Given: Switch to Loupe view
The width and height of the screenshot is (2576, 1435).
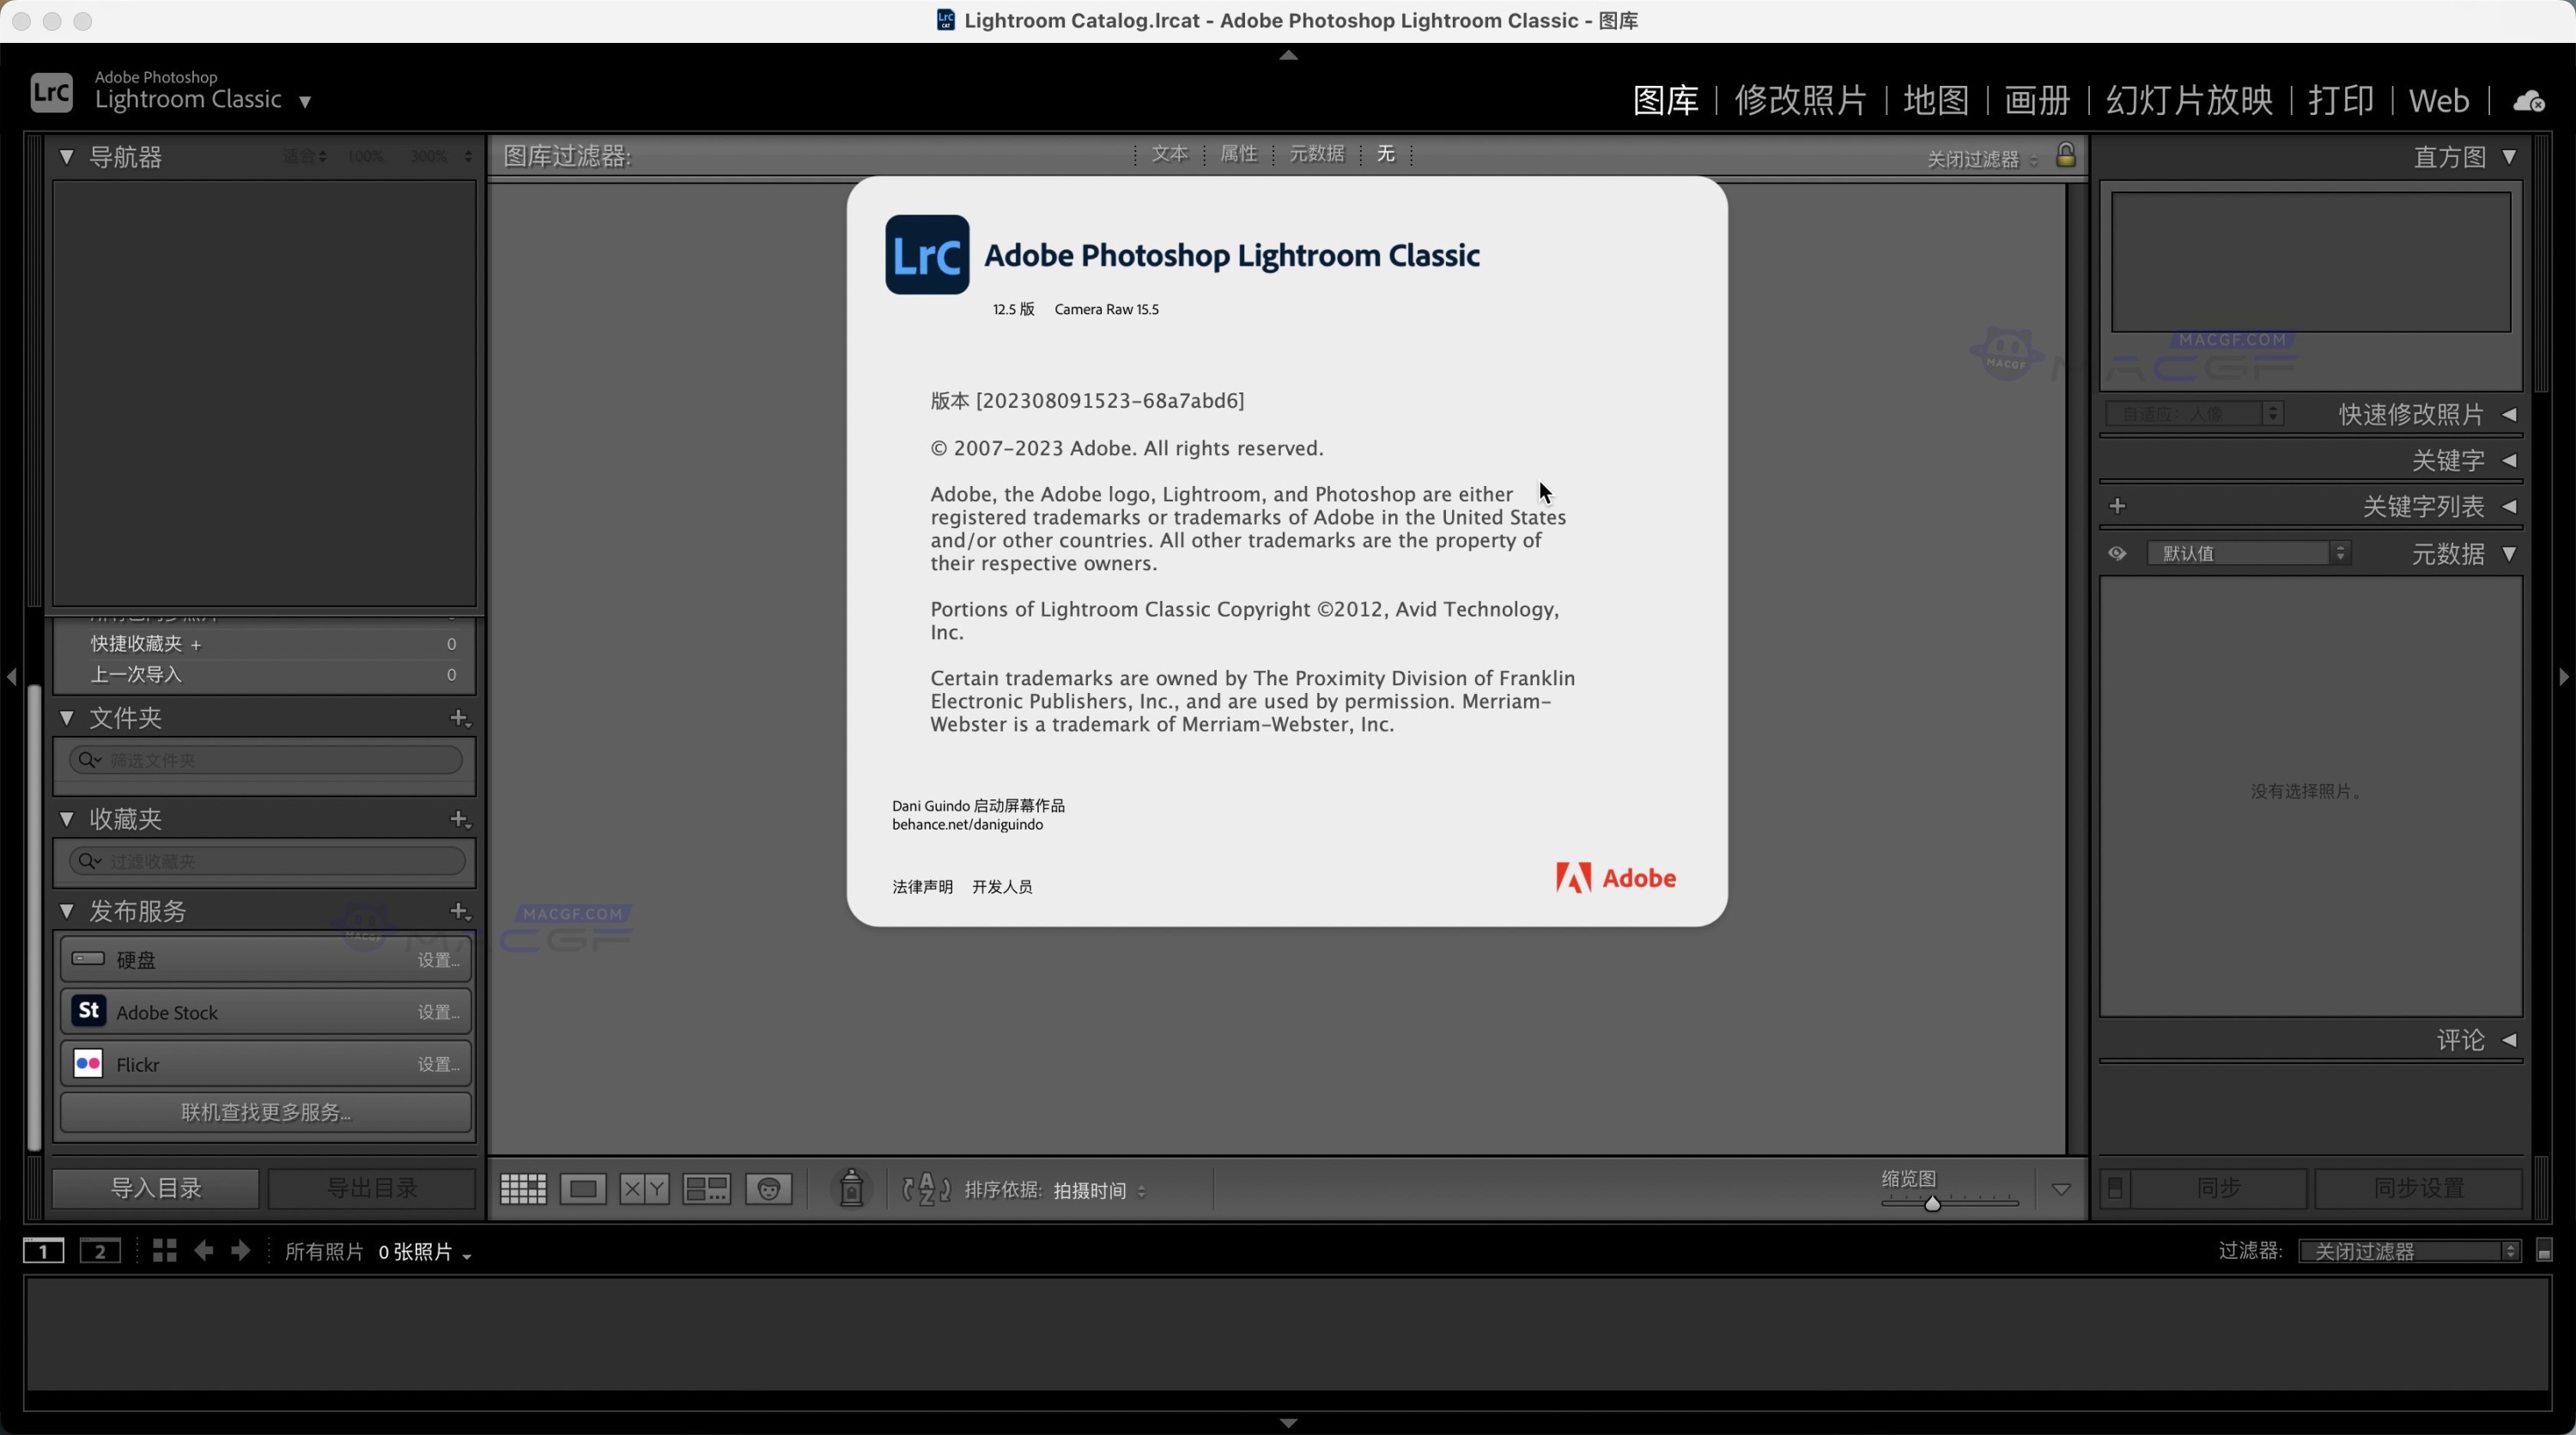Looking at the screenshot, I should pyautogui.click(x=584, y=1189).
